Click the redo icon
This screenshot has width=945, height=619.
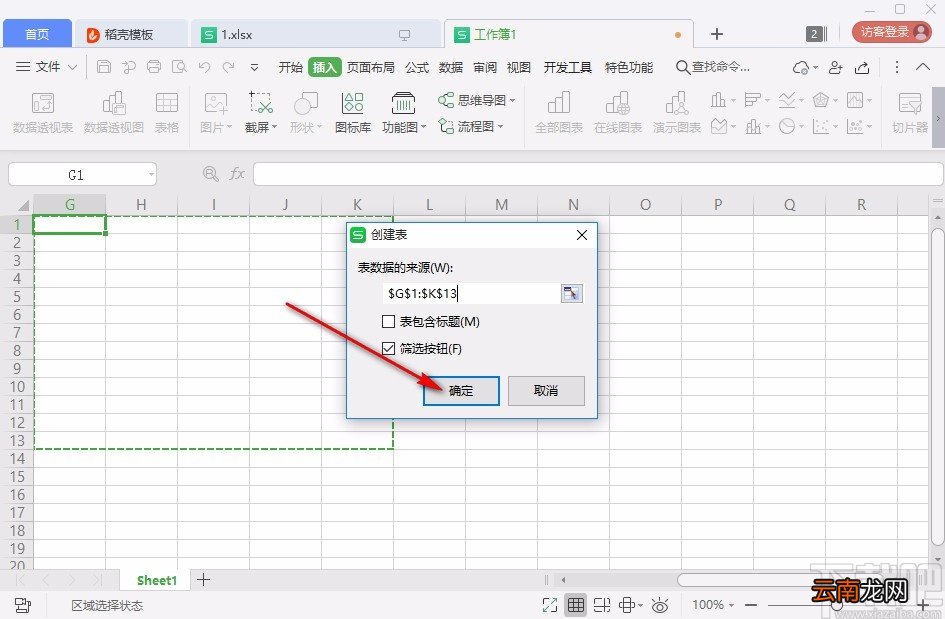(x=228, y=67)
